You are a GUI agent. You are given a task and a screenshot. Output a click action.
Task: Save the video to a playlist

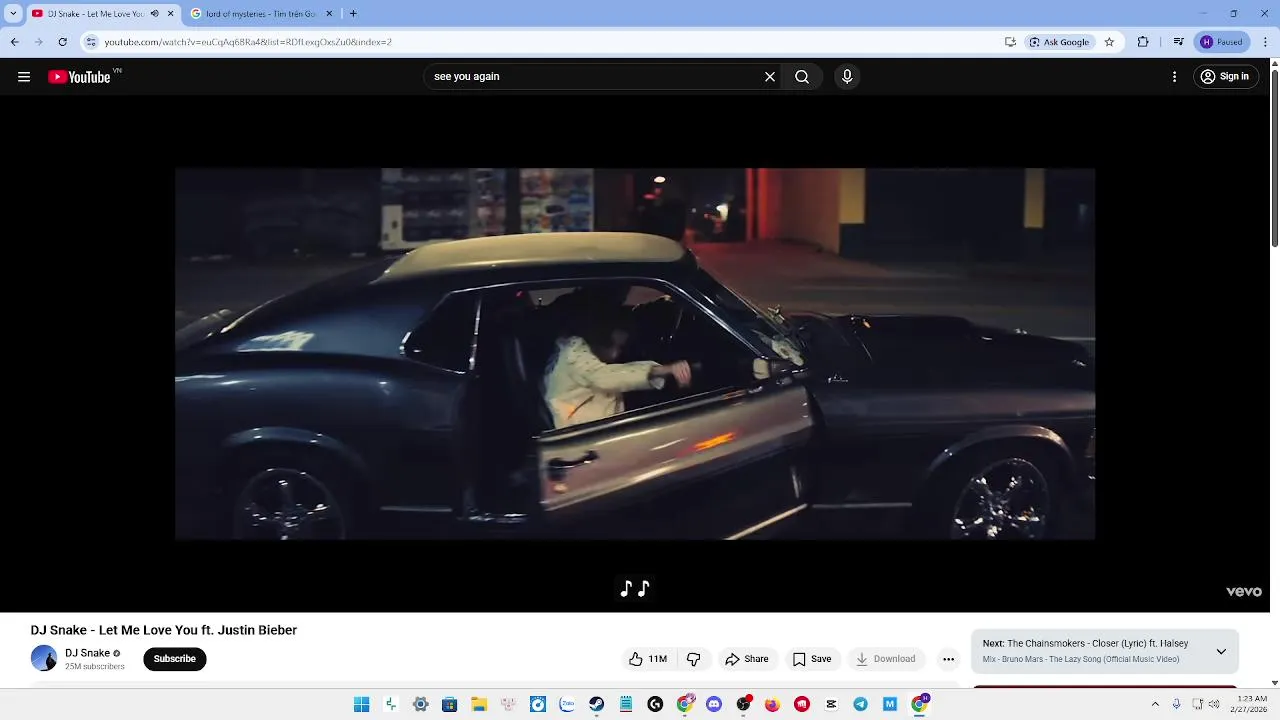(812, 659)
